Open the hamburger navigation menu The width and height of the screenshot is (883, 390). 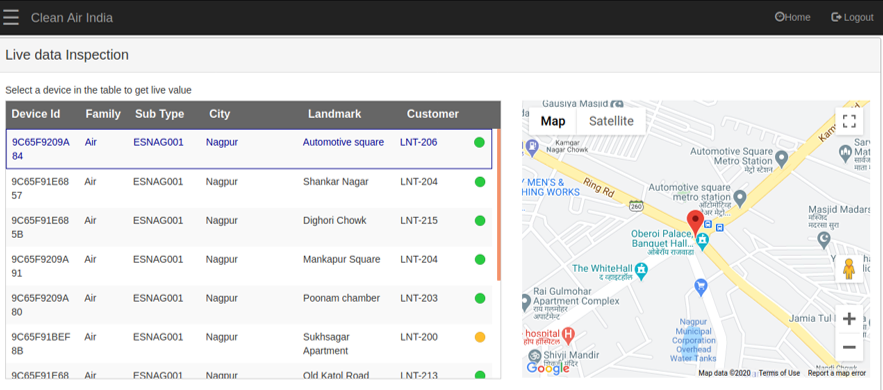(x=11, y=17)
